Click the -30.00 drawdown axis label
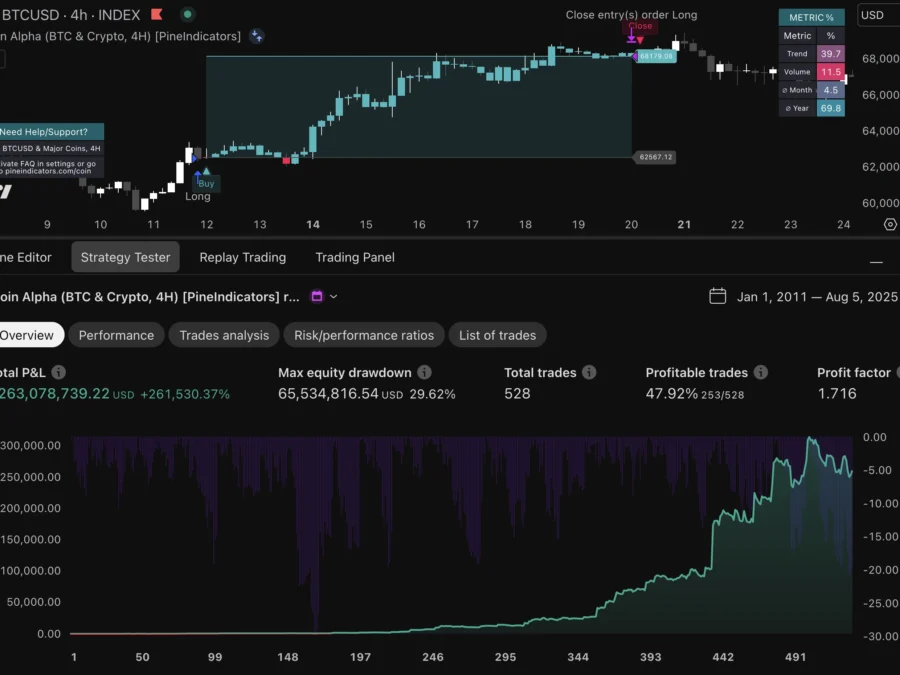 880,636
